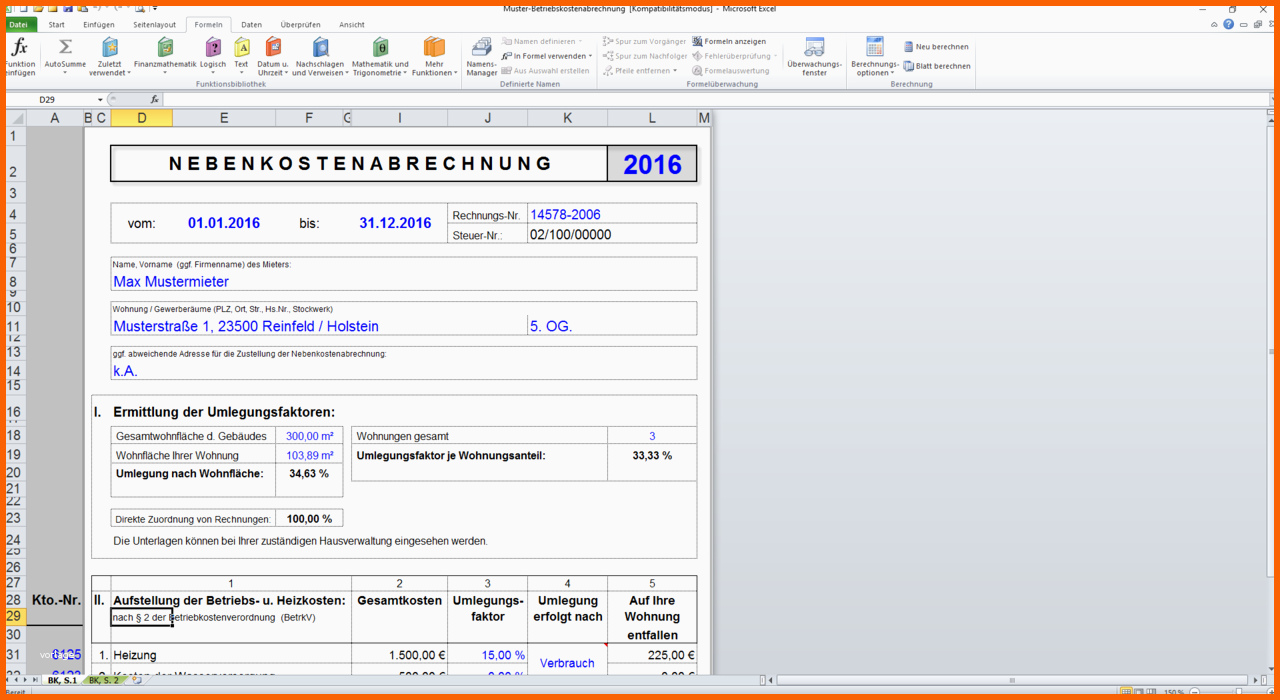Click address Musterstraße 1, 23500 Reinfeld / Holstein

[x=246, y=326]
